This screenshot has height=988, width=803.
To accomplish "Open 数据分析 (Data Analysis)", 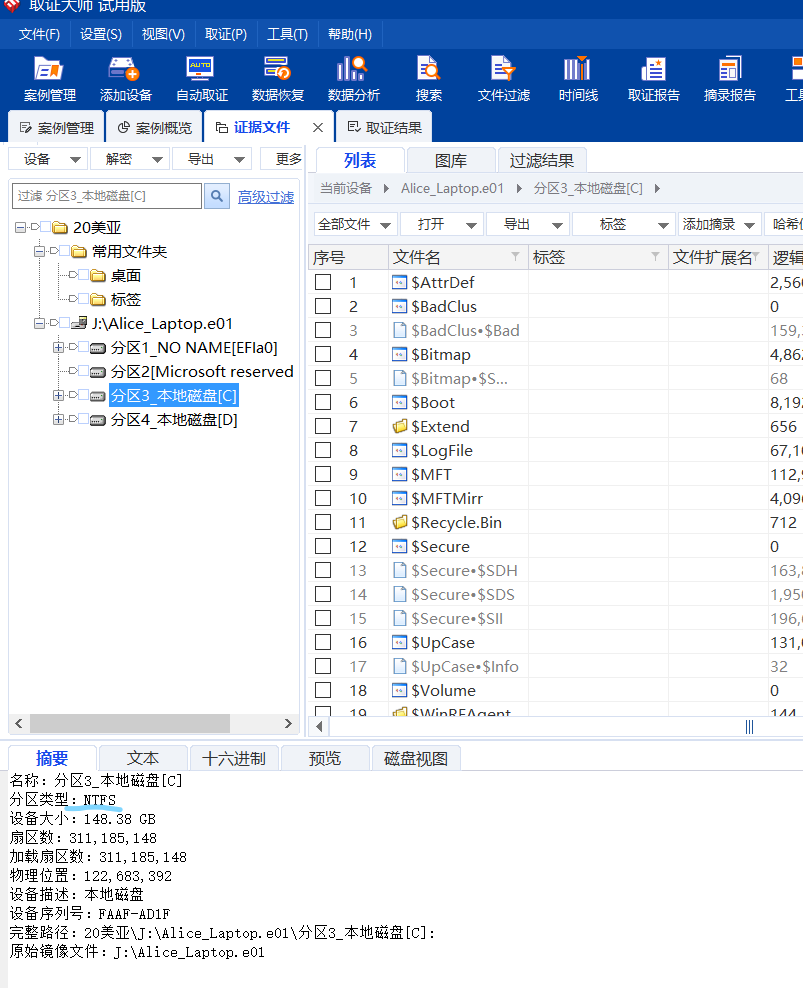I will pos(352,79).
